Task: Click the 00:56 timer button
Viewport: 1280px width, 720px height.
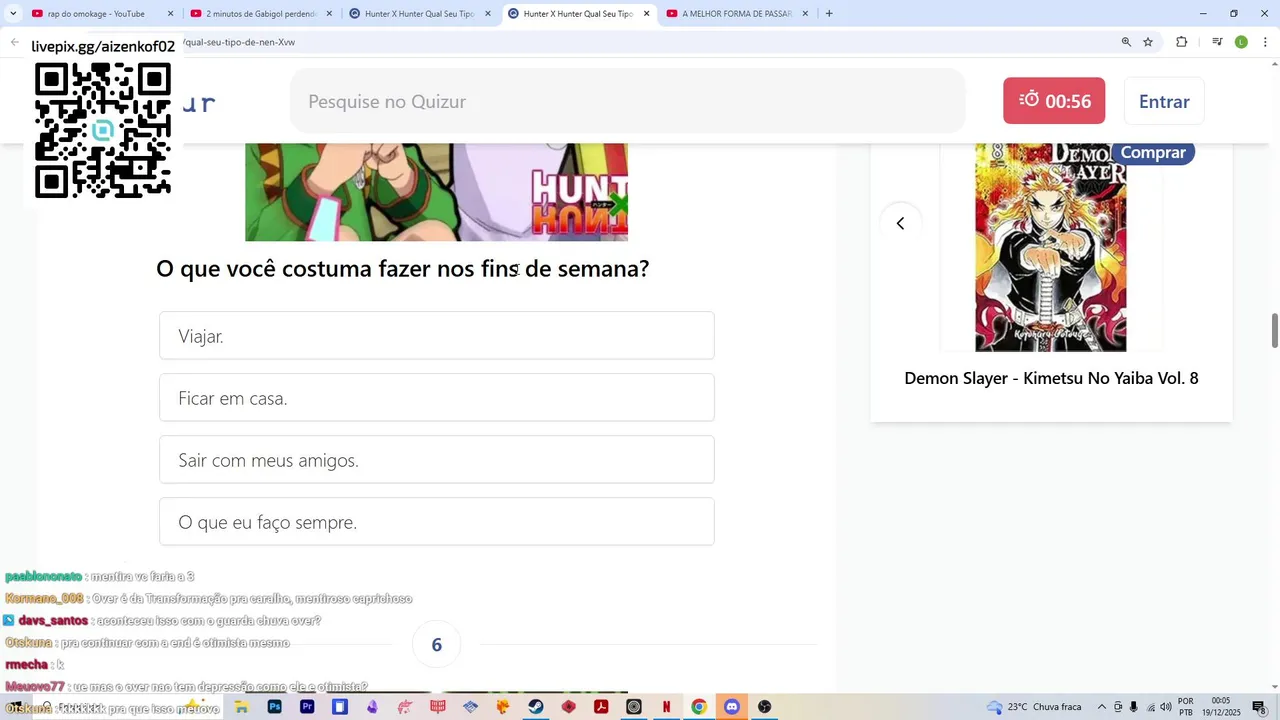Action: [x=1054, y=101]
